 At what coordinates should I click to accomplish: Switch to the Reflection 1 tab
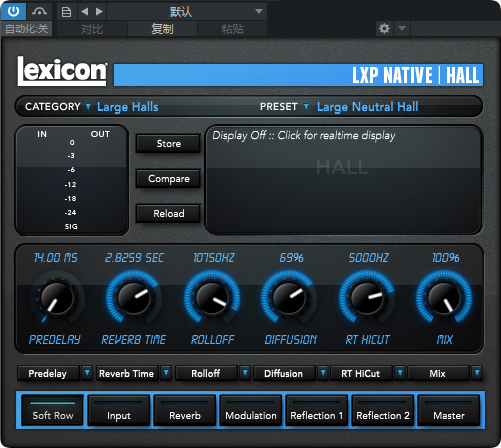pyautogui.click(x=317, y=411)
